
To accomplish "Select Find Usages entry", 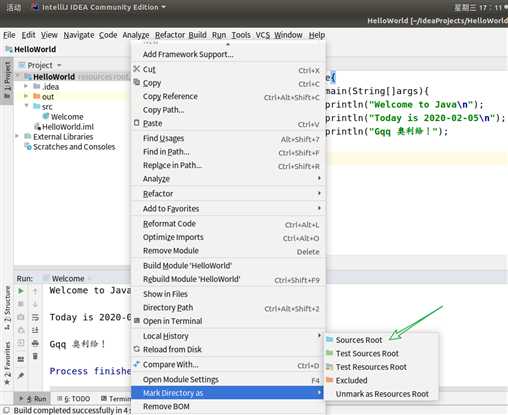I will [x=228, y=138].
